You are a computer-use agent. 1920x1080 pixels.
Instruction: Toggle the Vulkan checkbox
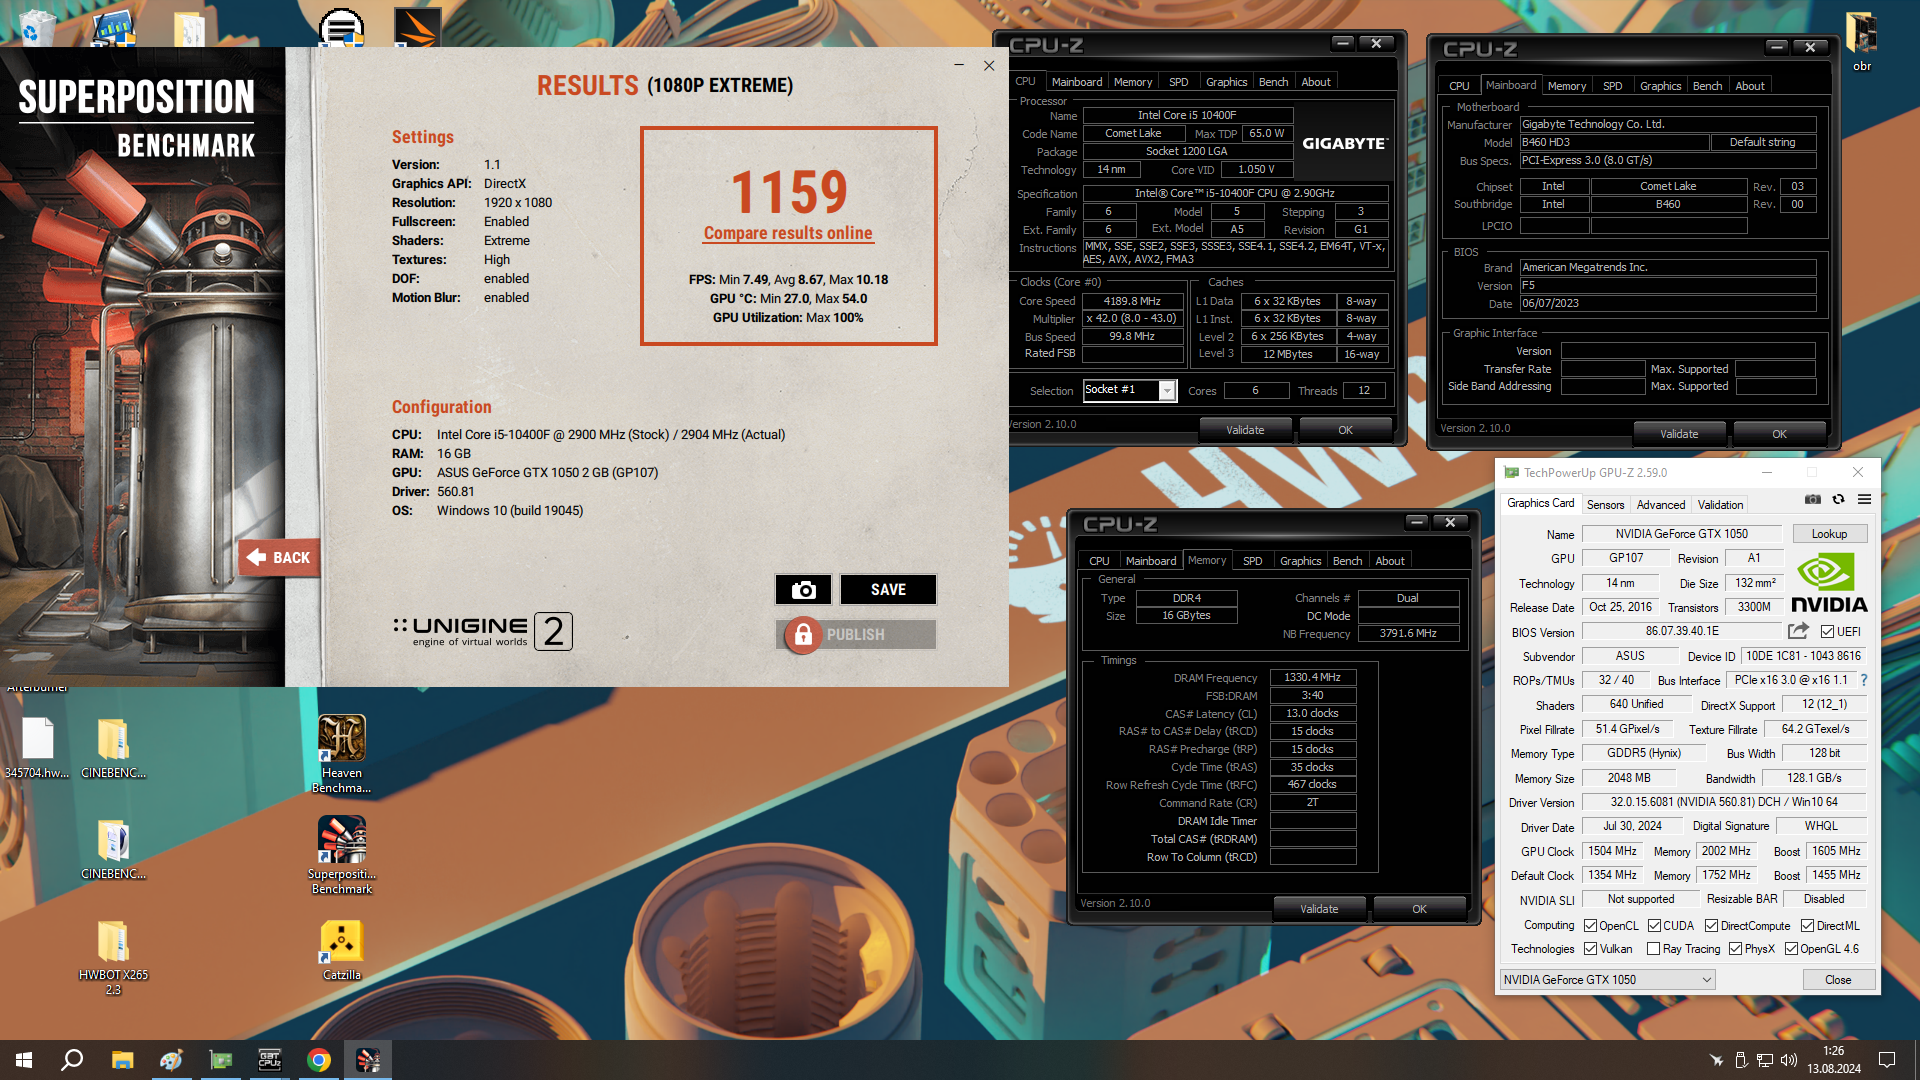1590,949
